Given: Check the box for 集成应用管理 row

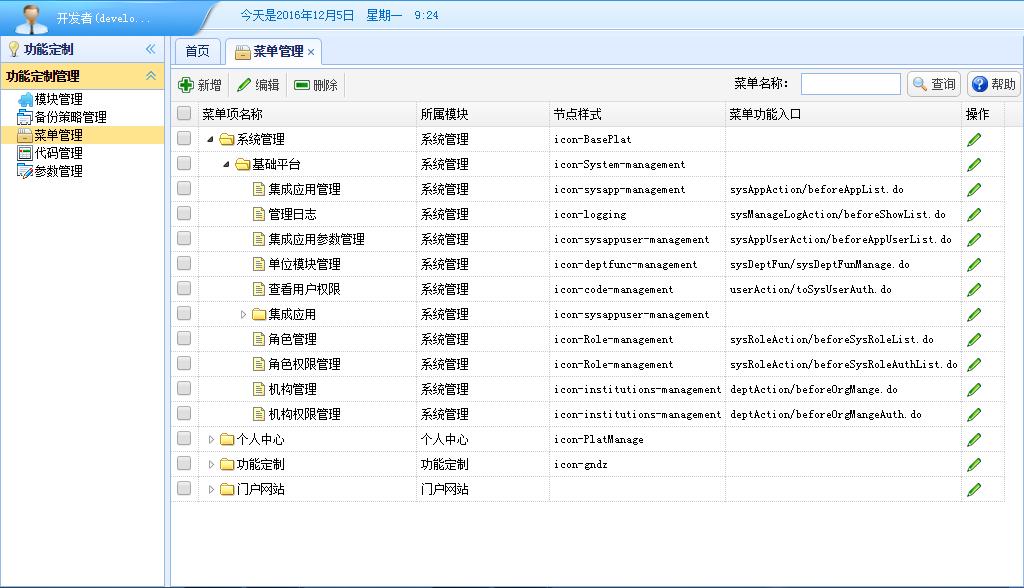Looking at the screenshot, I should click(184, 189).
